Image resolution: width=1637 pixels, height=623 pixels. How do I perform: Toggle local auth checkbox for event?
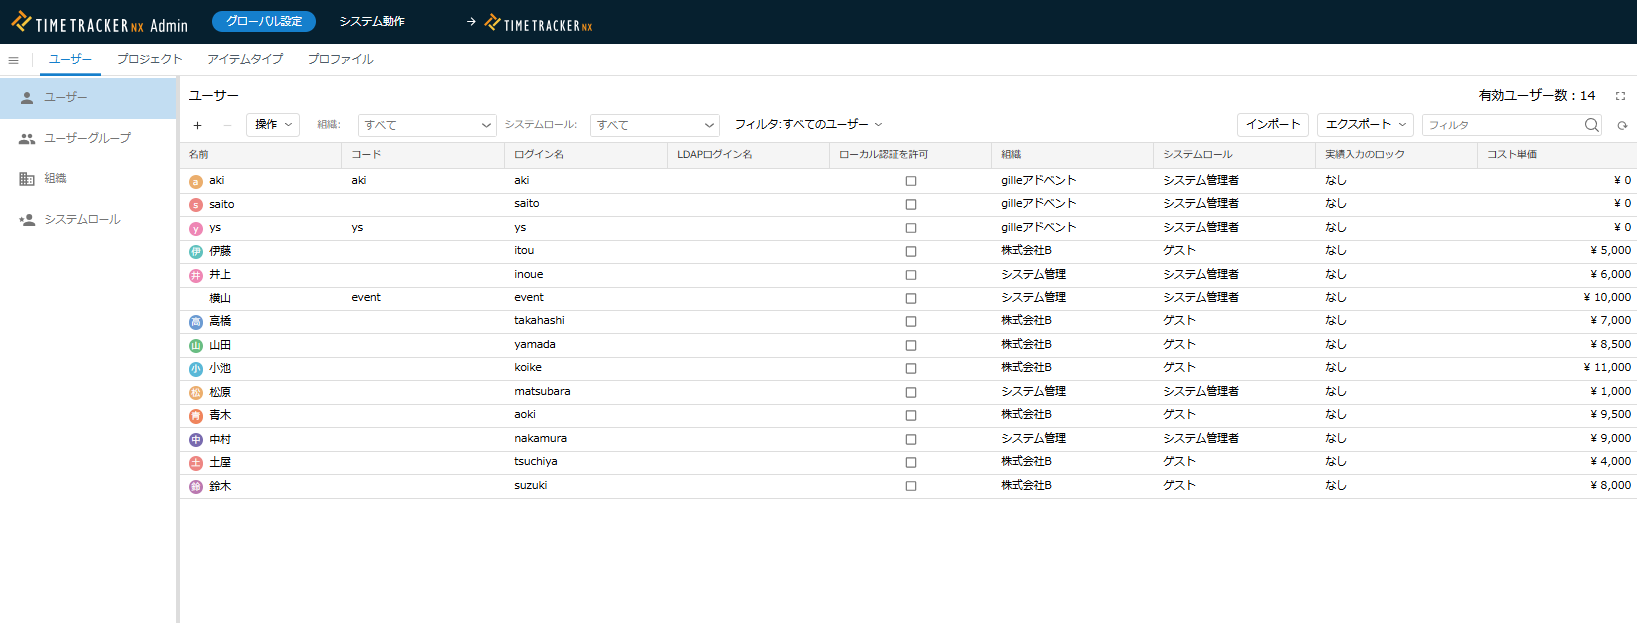tap(911, 298)
